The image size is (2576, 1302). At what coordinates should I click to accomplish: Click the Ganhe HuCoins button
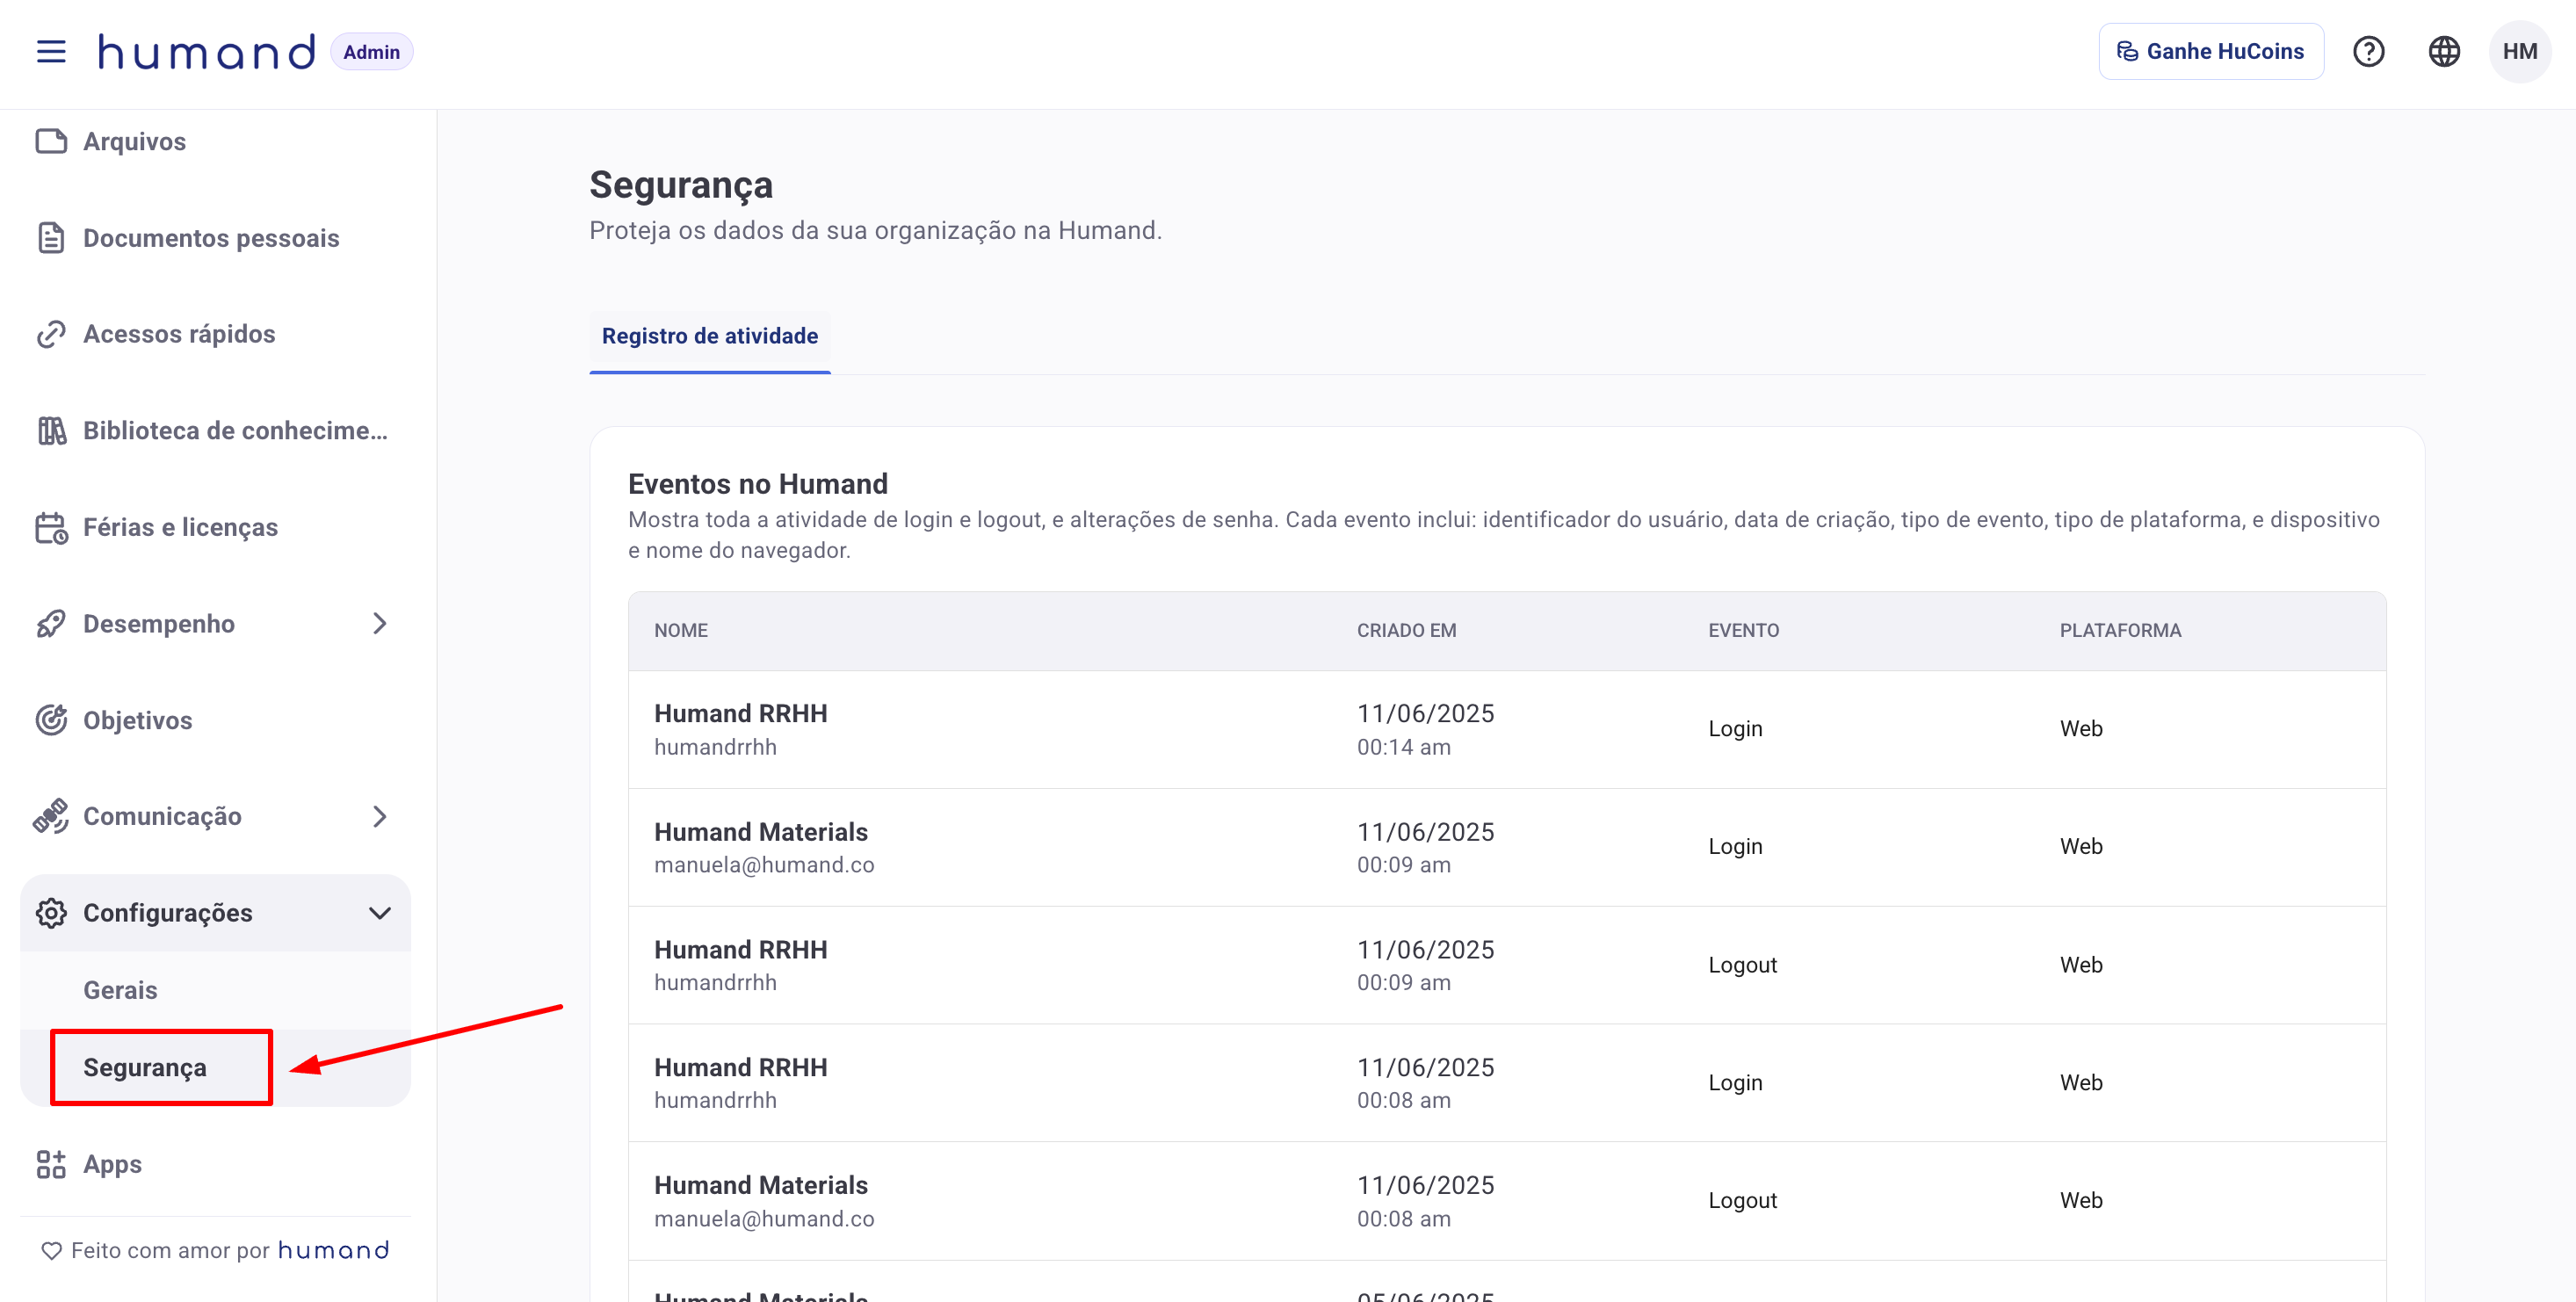pyautogui.click(x=2210, y=51)
